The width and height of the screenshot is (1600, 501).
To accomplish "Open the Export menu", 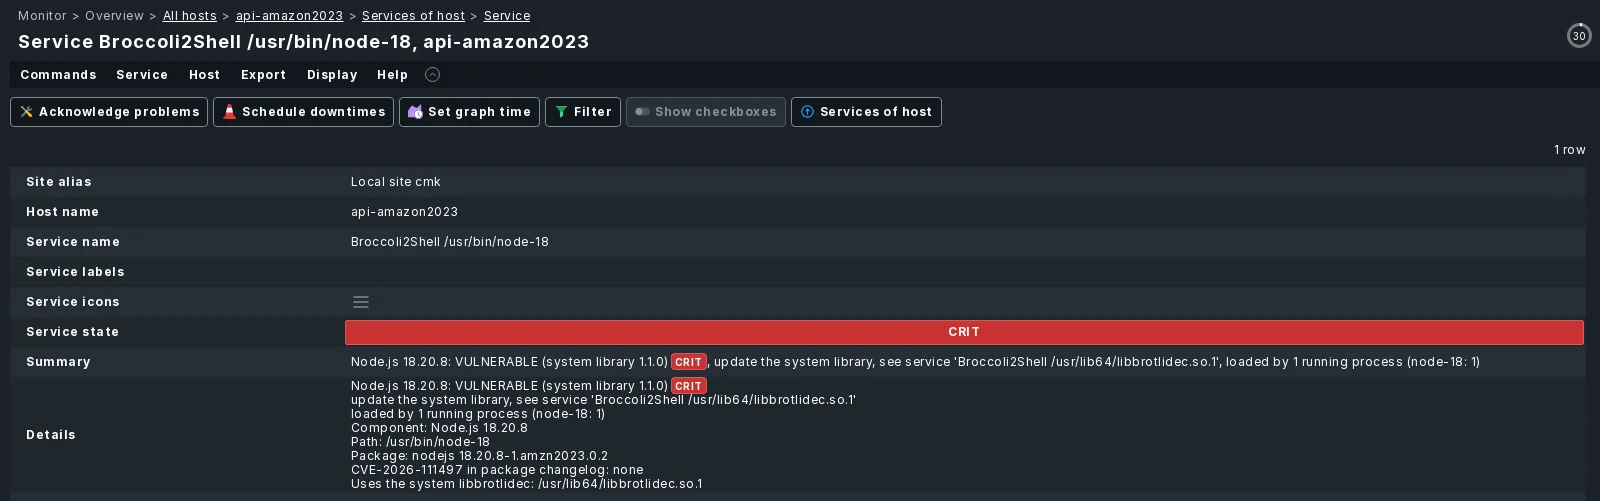I will 263,75.
